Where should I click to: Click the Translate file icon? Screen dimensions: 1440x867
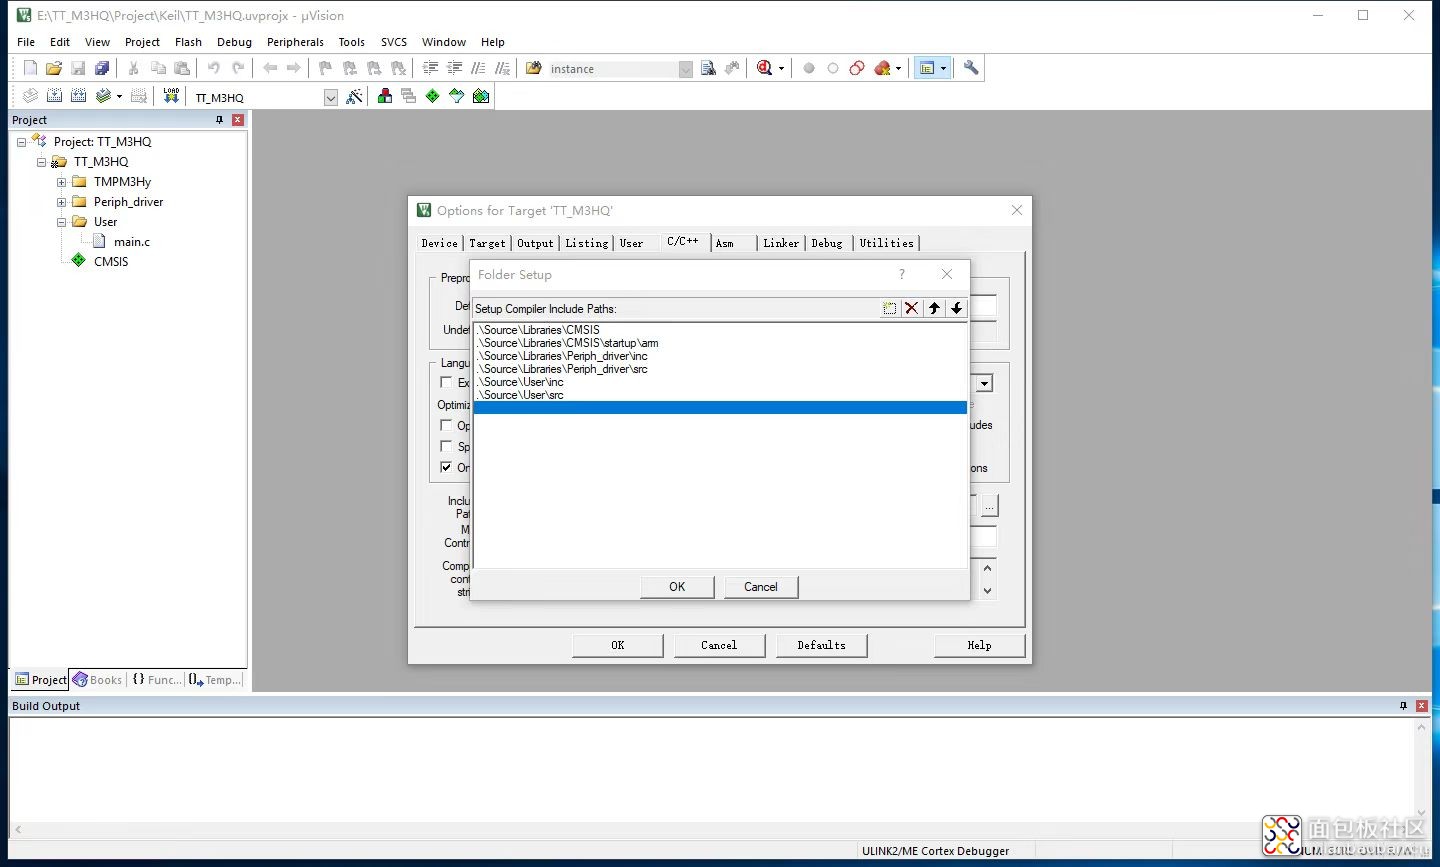pos(30,96)
